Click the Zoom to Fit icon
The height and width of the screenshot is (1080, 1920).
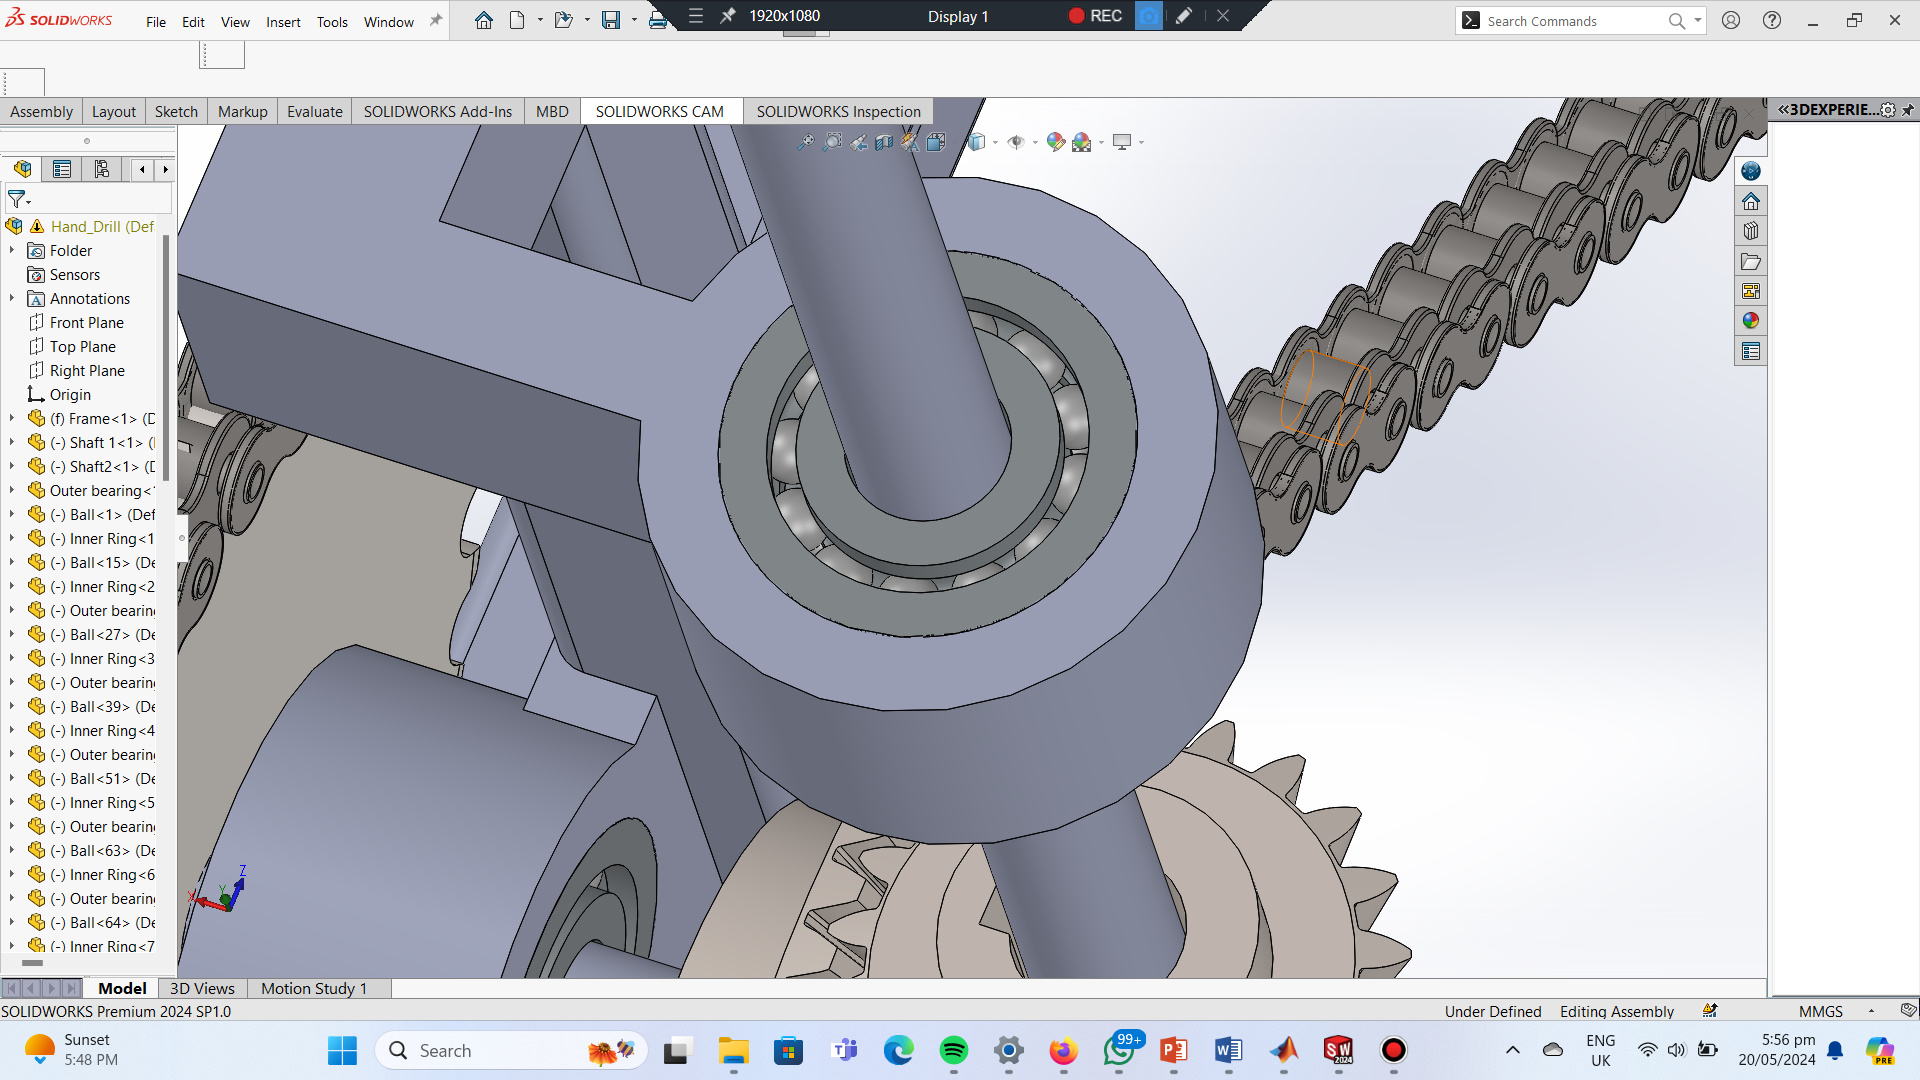[x=806, y=142]
